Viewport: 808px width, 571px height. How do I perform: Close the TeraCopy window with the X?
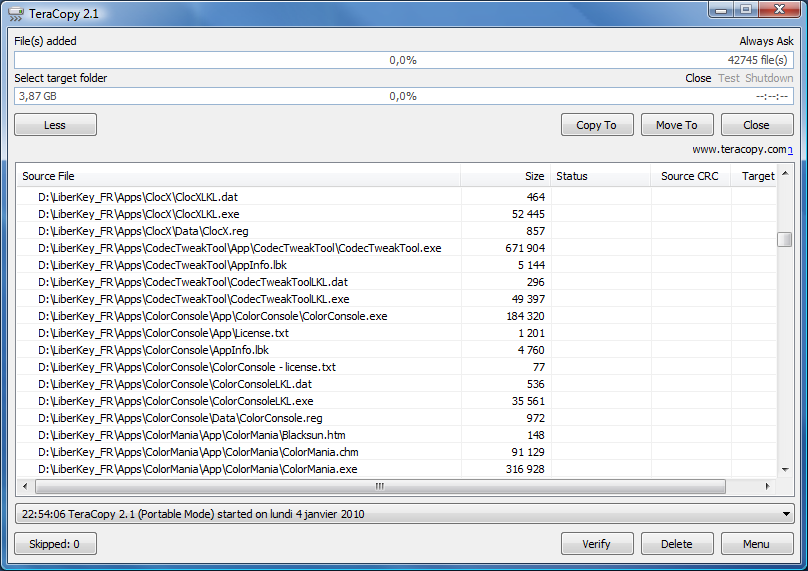(780, 10)
